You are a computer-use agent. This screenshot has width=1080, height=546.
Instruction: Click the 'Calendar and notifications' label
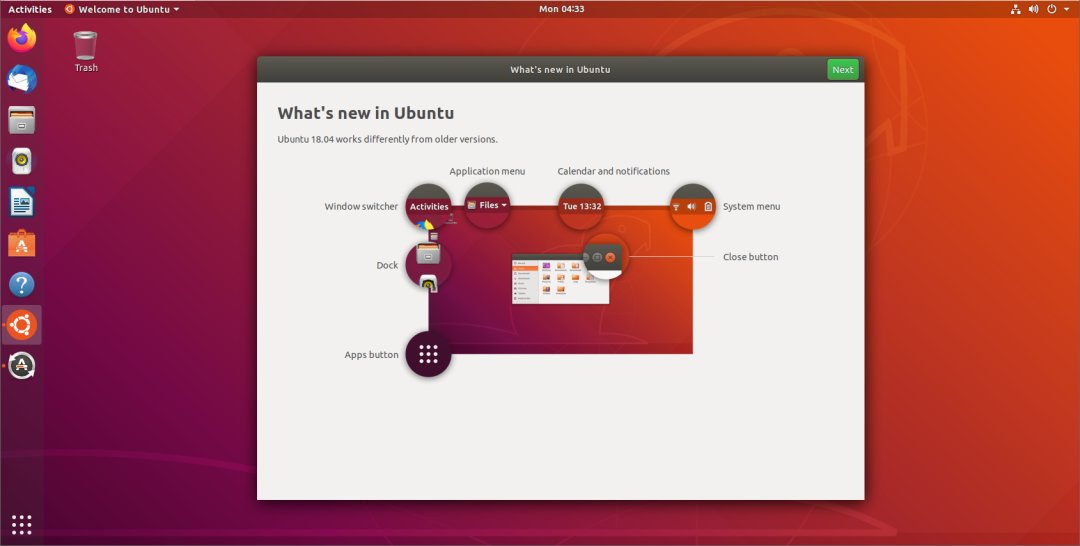613,171
